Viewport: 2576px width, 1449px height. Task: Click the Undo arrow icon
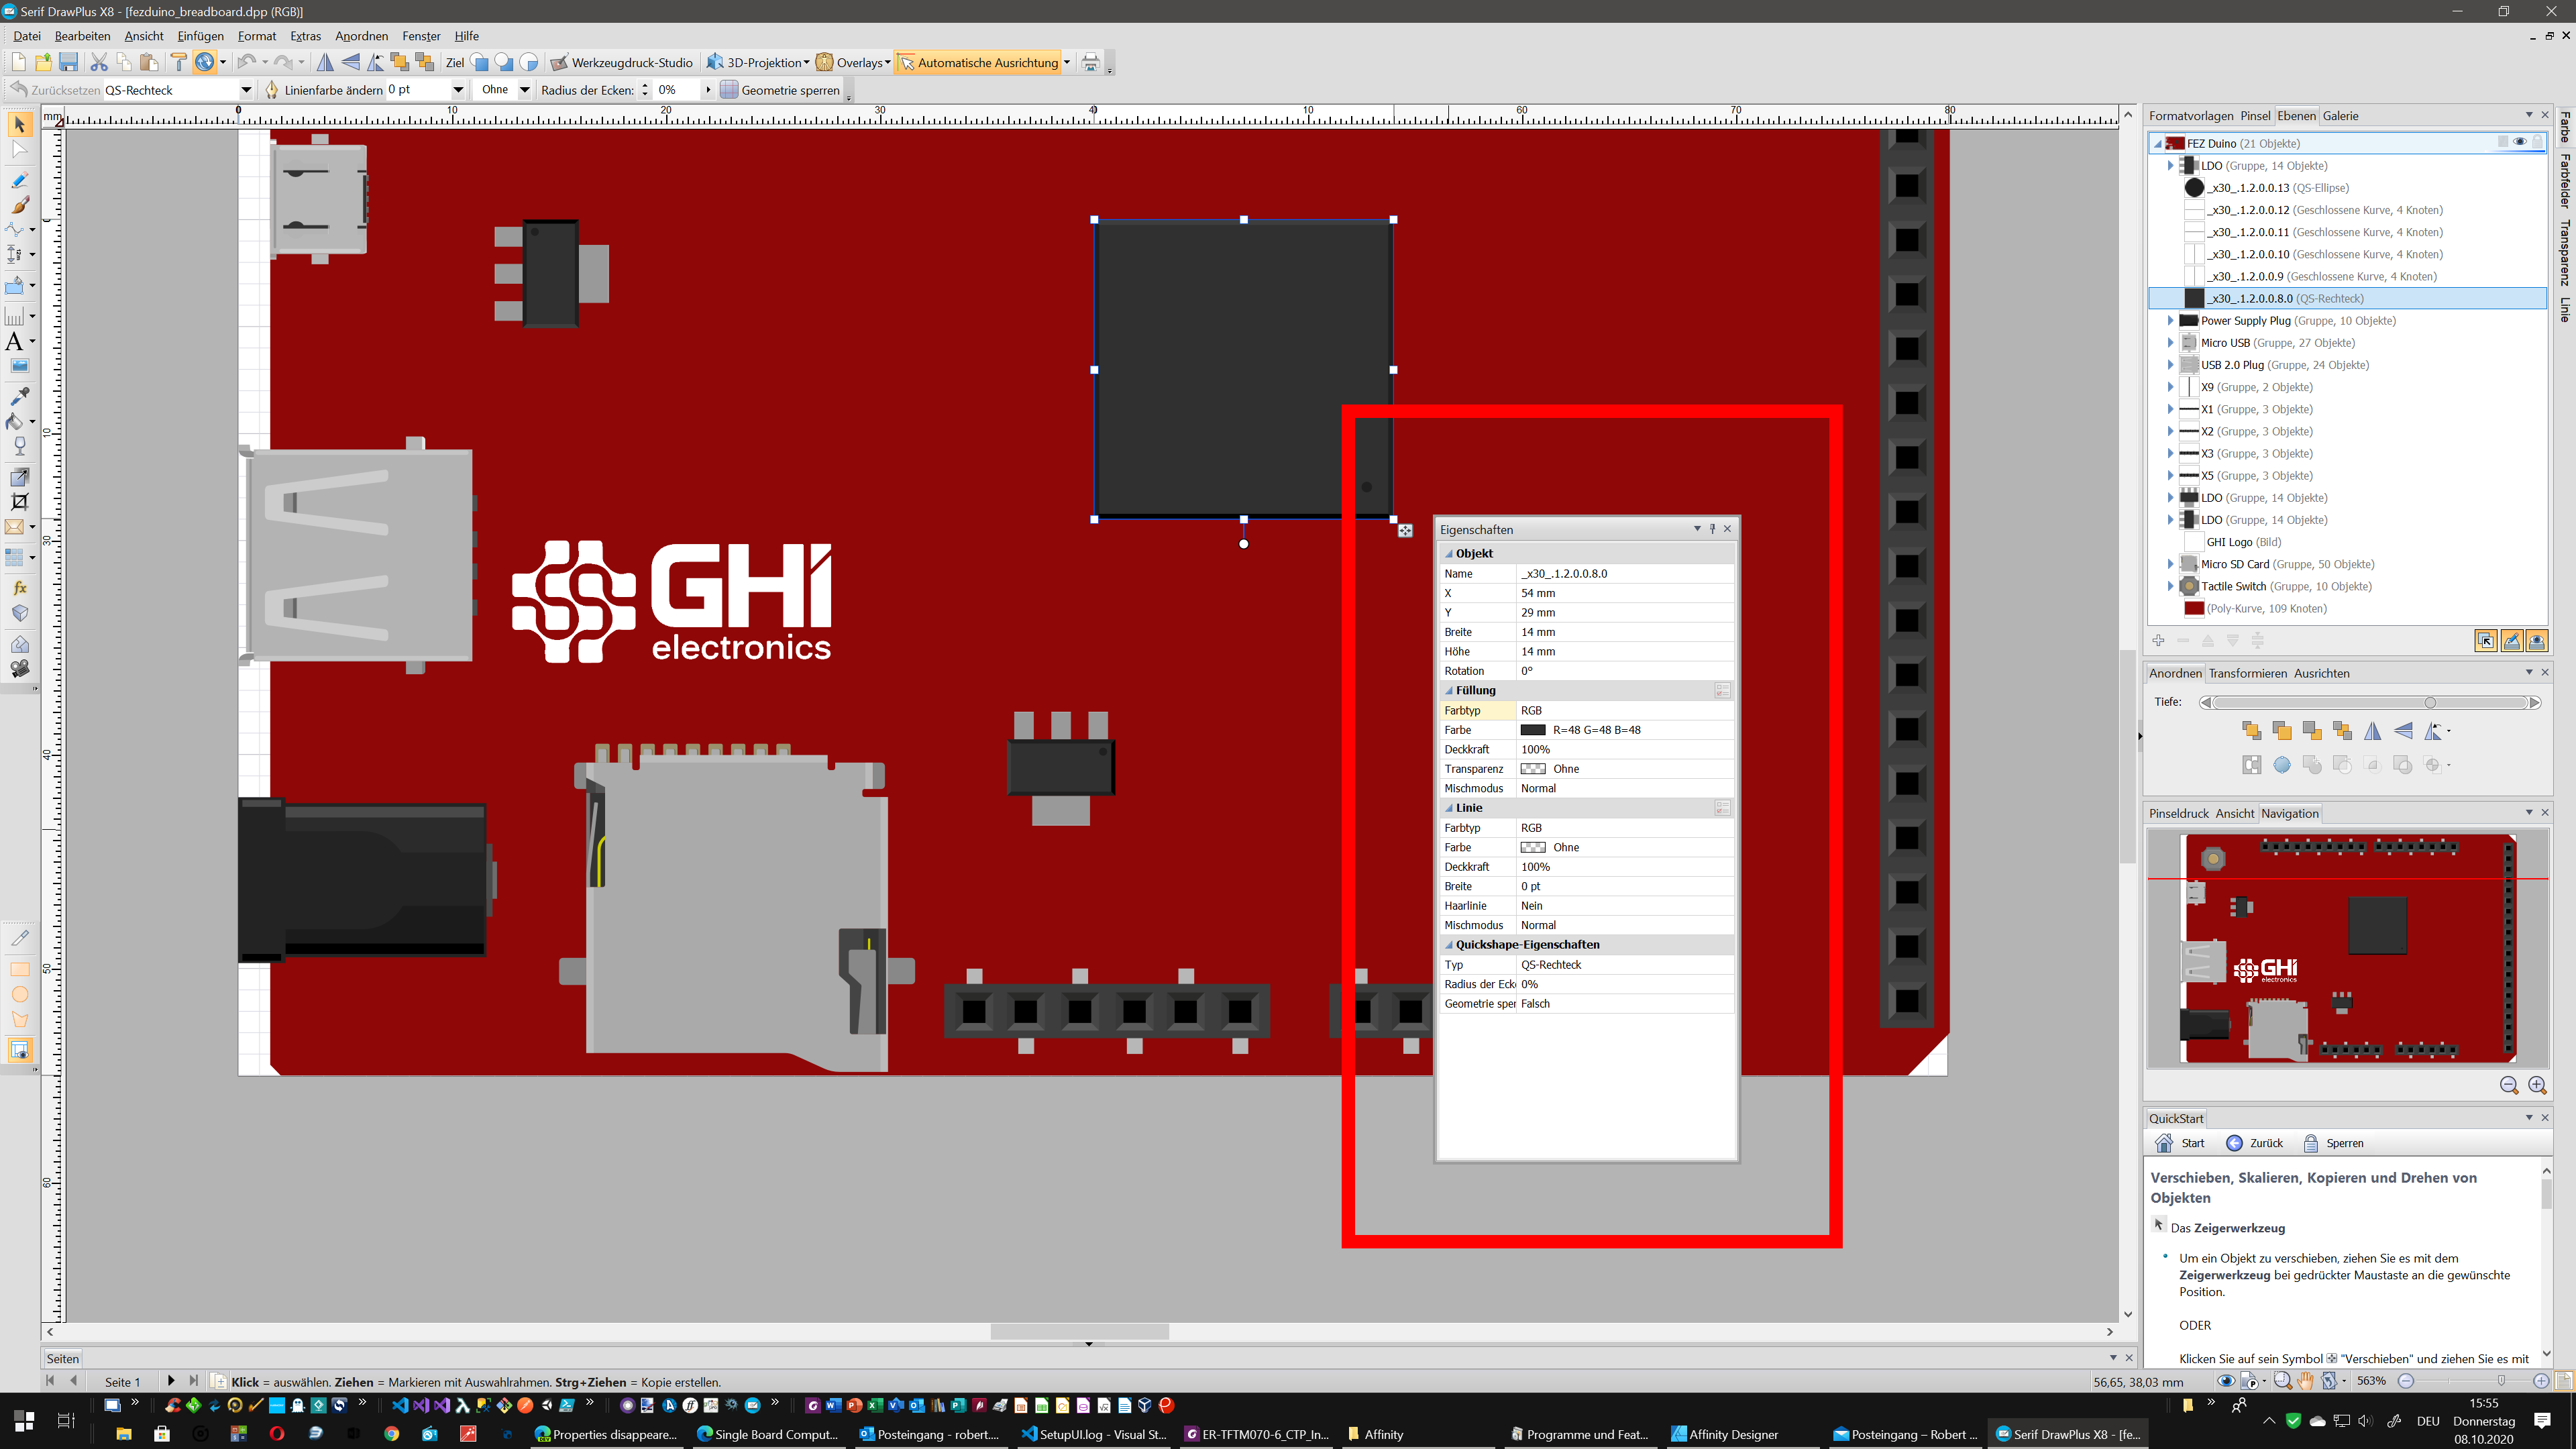246,62
